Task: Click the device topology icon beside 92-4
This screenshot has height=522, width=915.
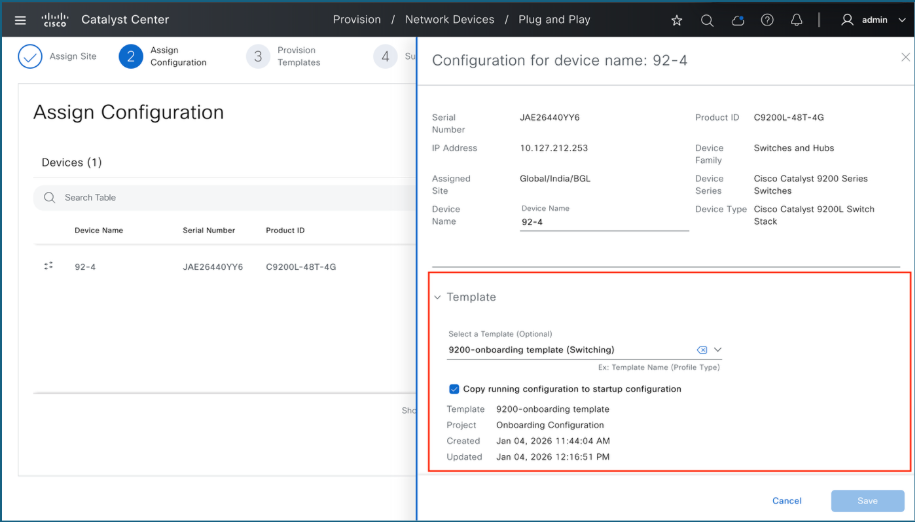Action: coord(48,266)
